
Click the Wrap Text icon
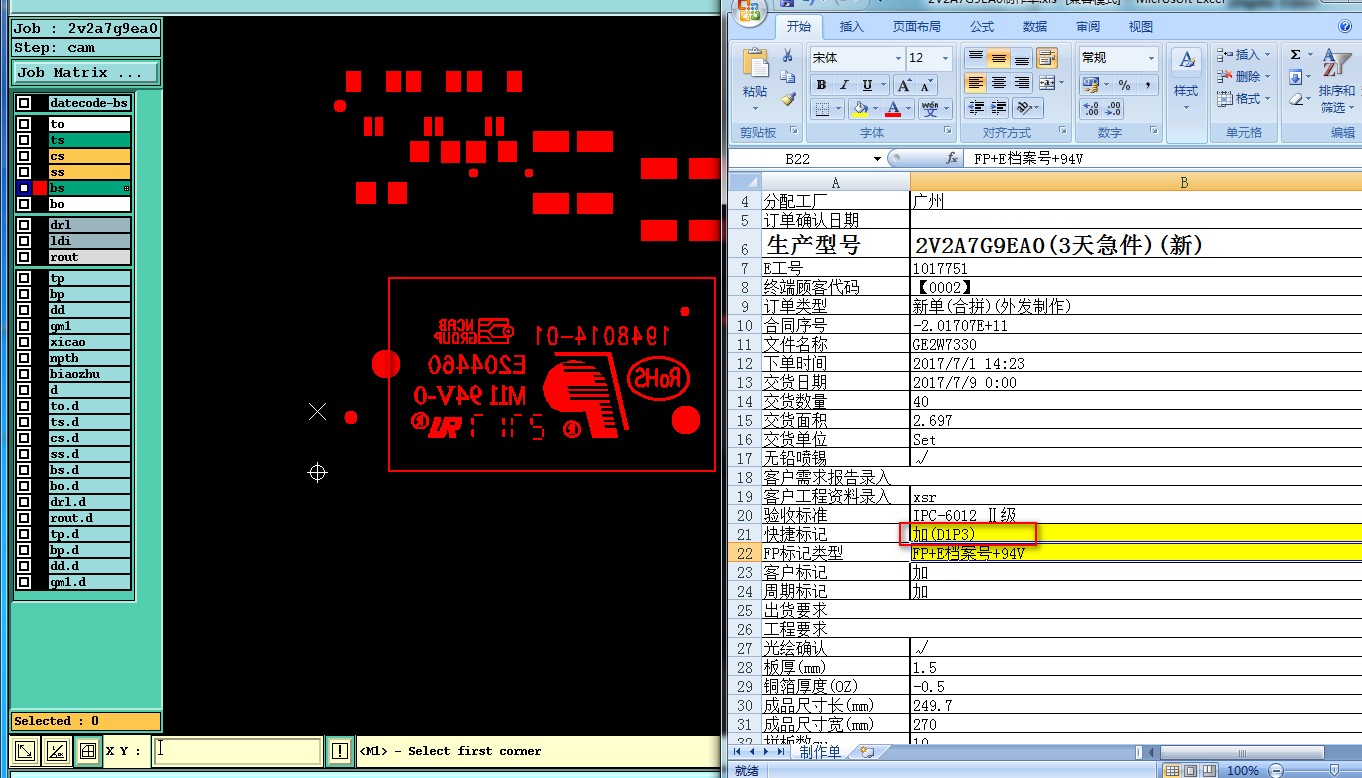tap(1046, 57)
